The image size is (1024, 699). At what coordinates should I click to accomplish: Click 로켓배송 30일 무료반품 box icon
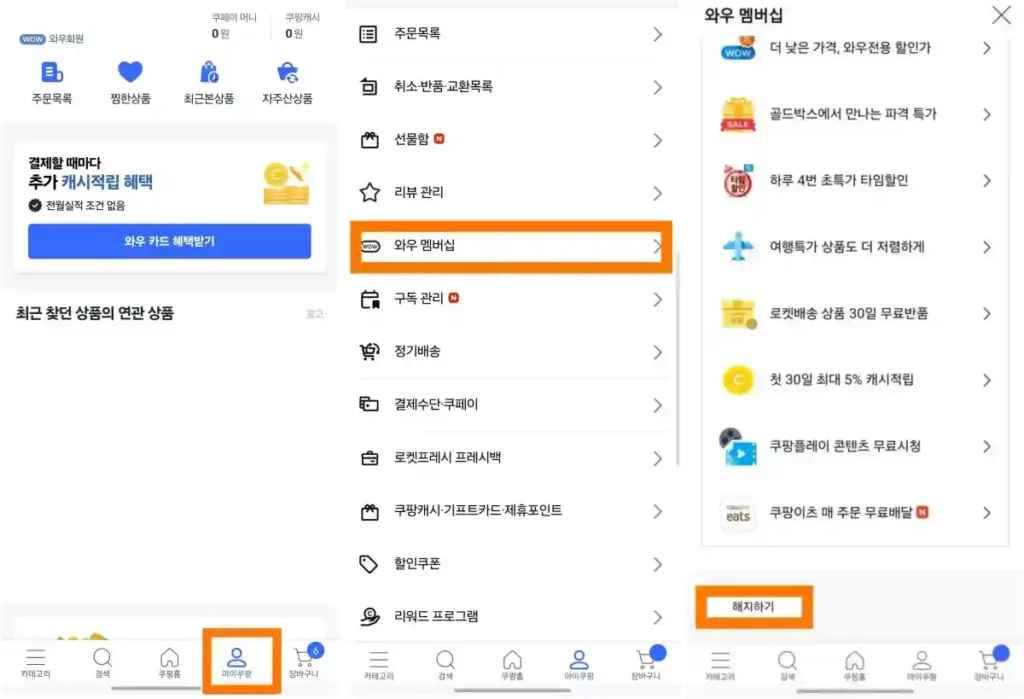[738, 314]
